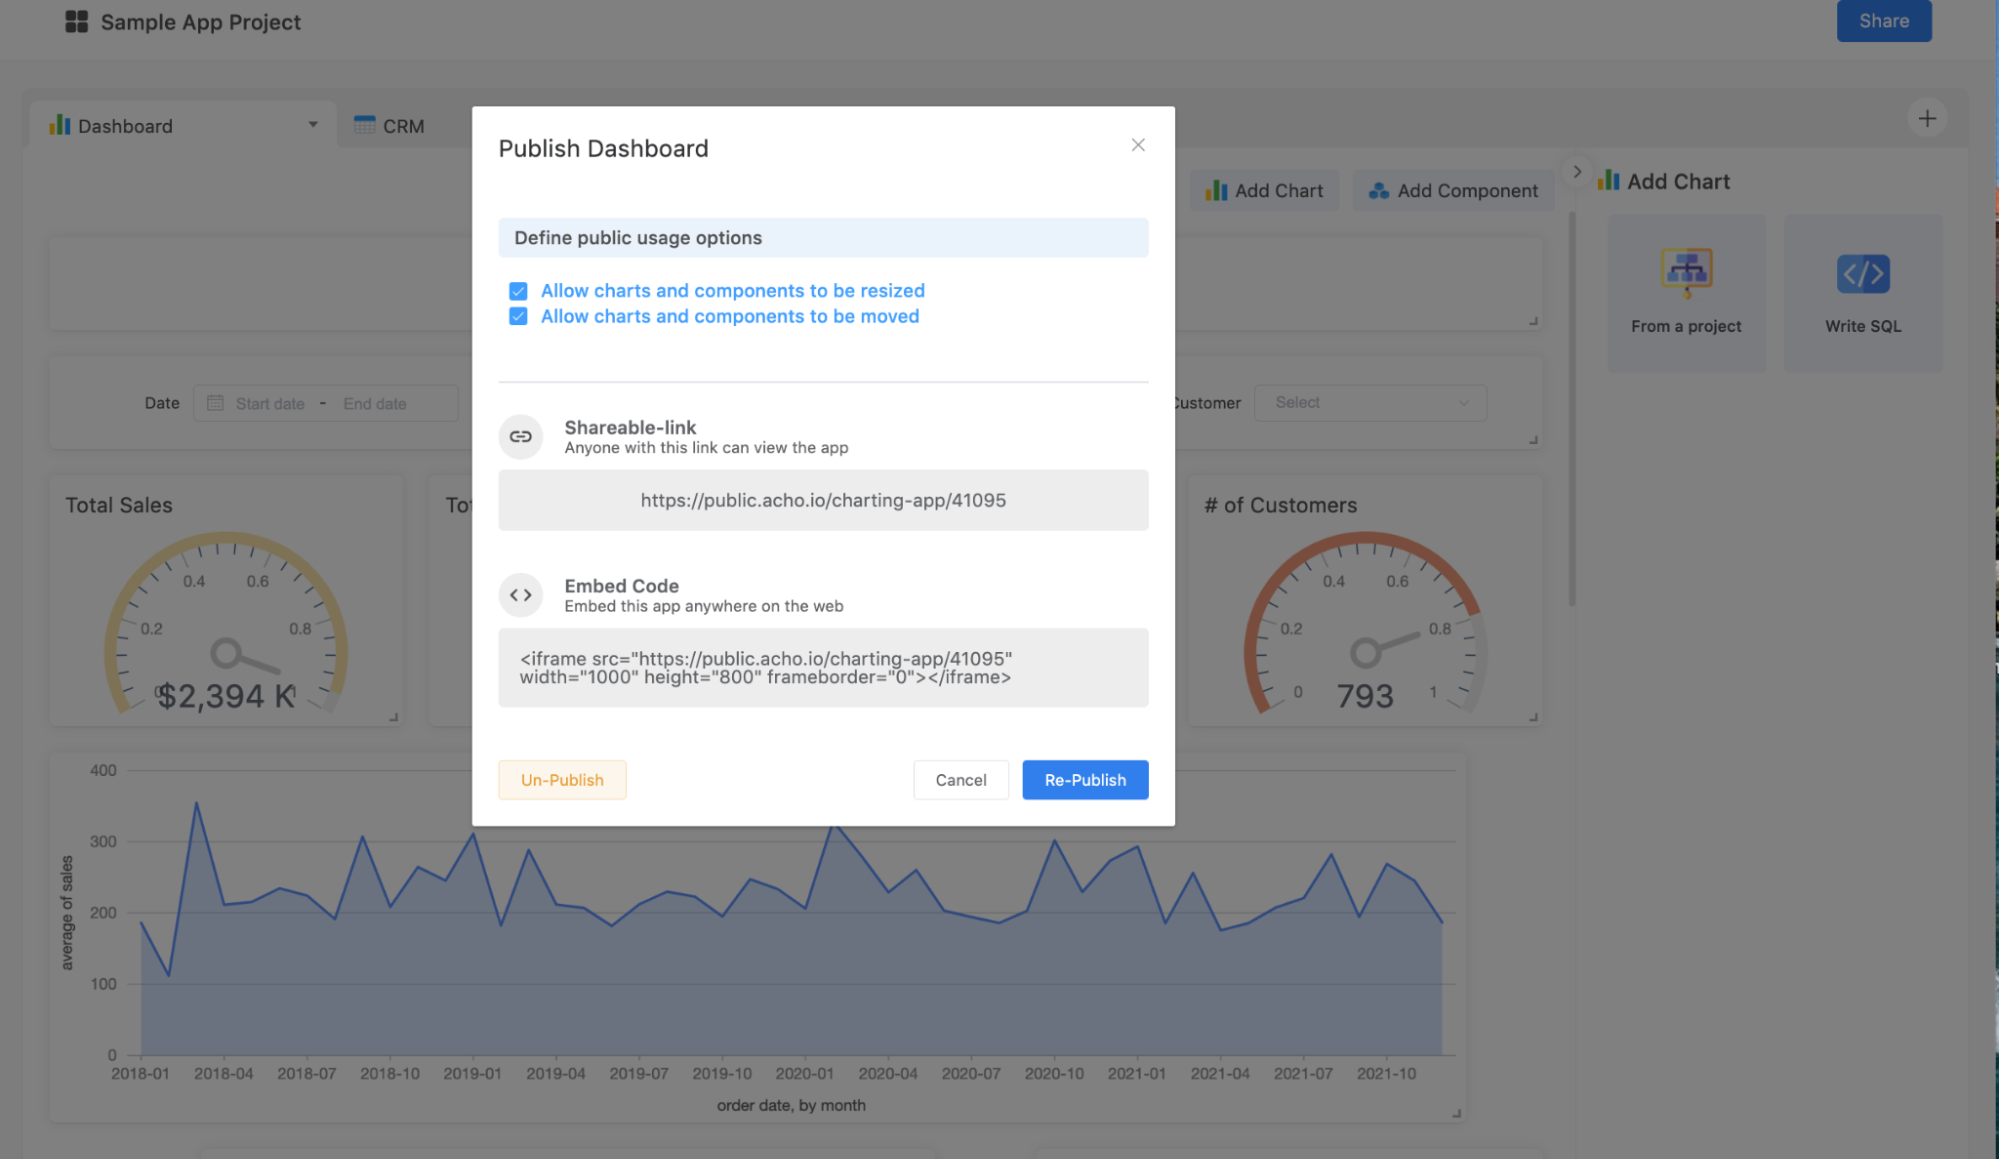Click the plus icon to add new tab
This screenshot has width=1999, height=1159.
[1926, 118]
